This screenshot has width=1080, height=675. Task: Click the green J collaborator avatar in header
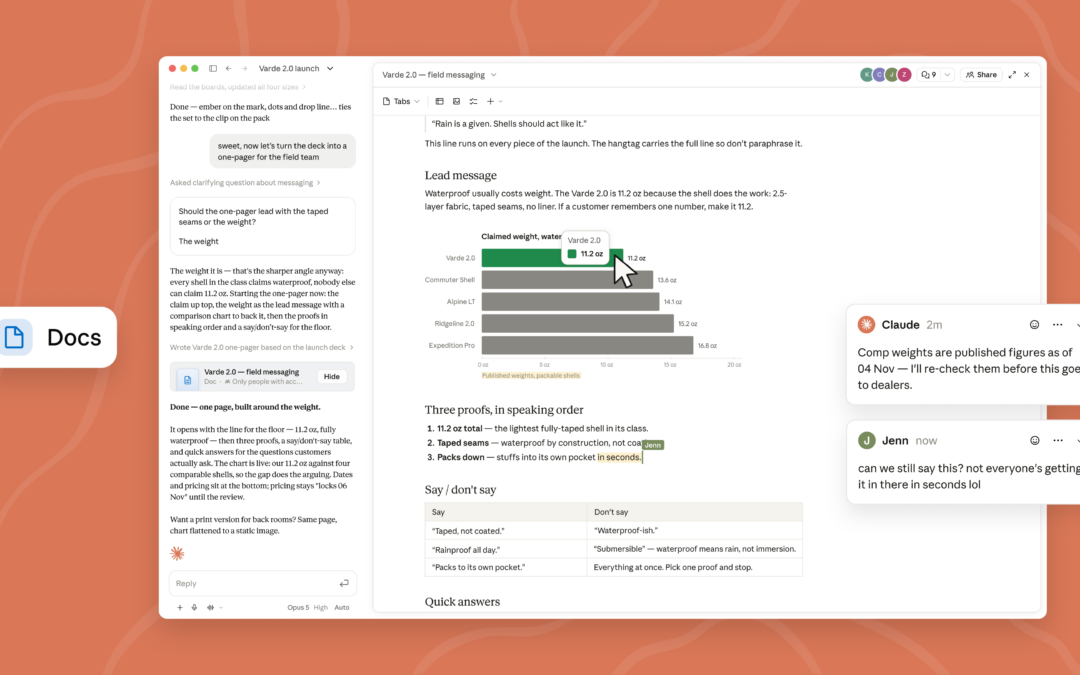pyautogui.click(x=892, y=74)
